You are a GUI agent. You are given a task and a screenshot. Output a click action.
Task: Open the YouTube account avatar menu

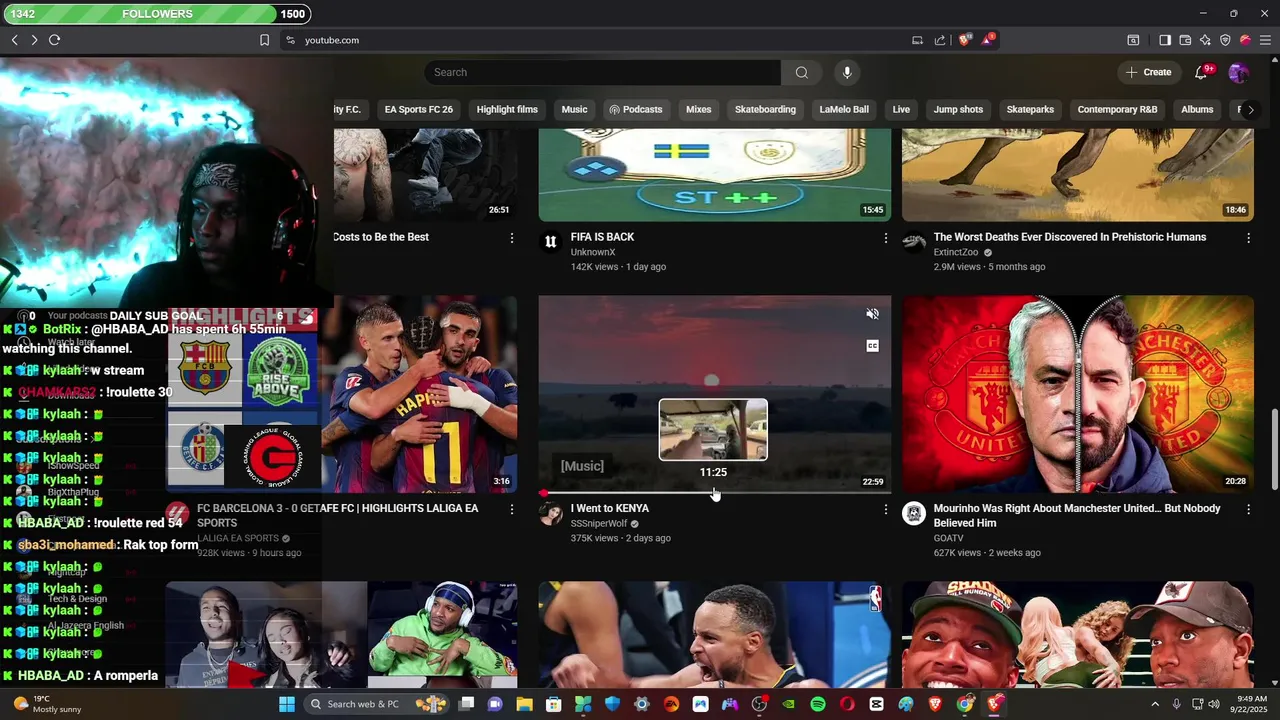coord(1238,72)
